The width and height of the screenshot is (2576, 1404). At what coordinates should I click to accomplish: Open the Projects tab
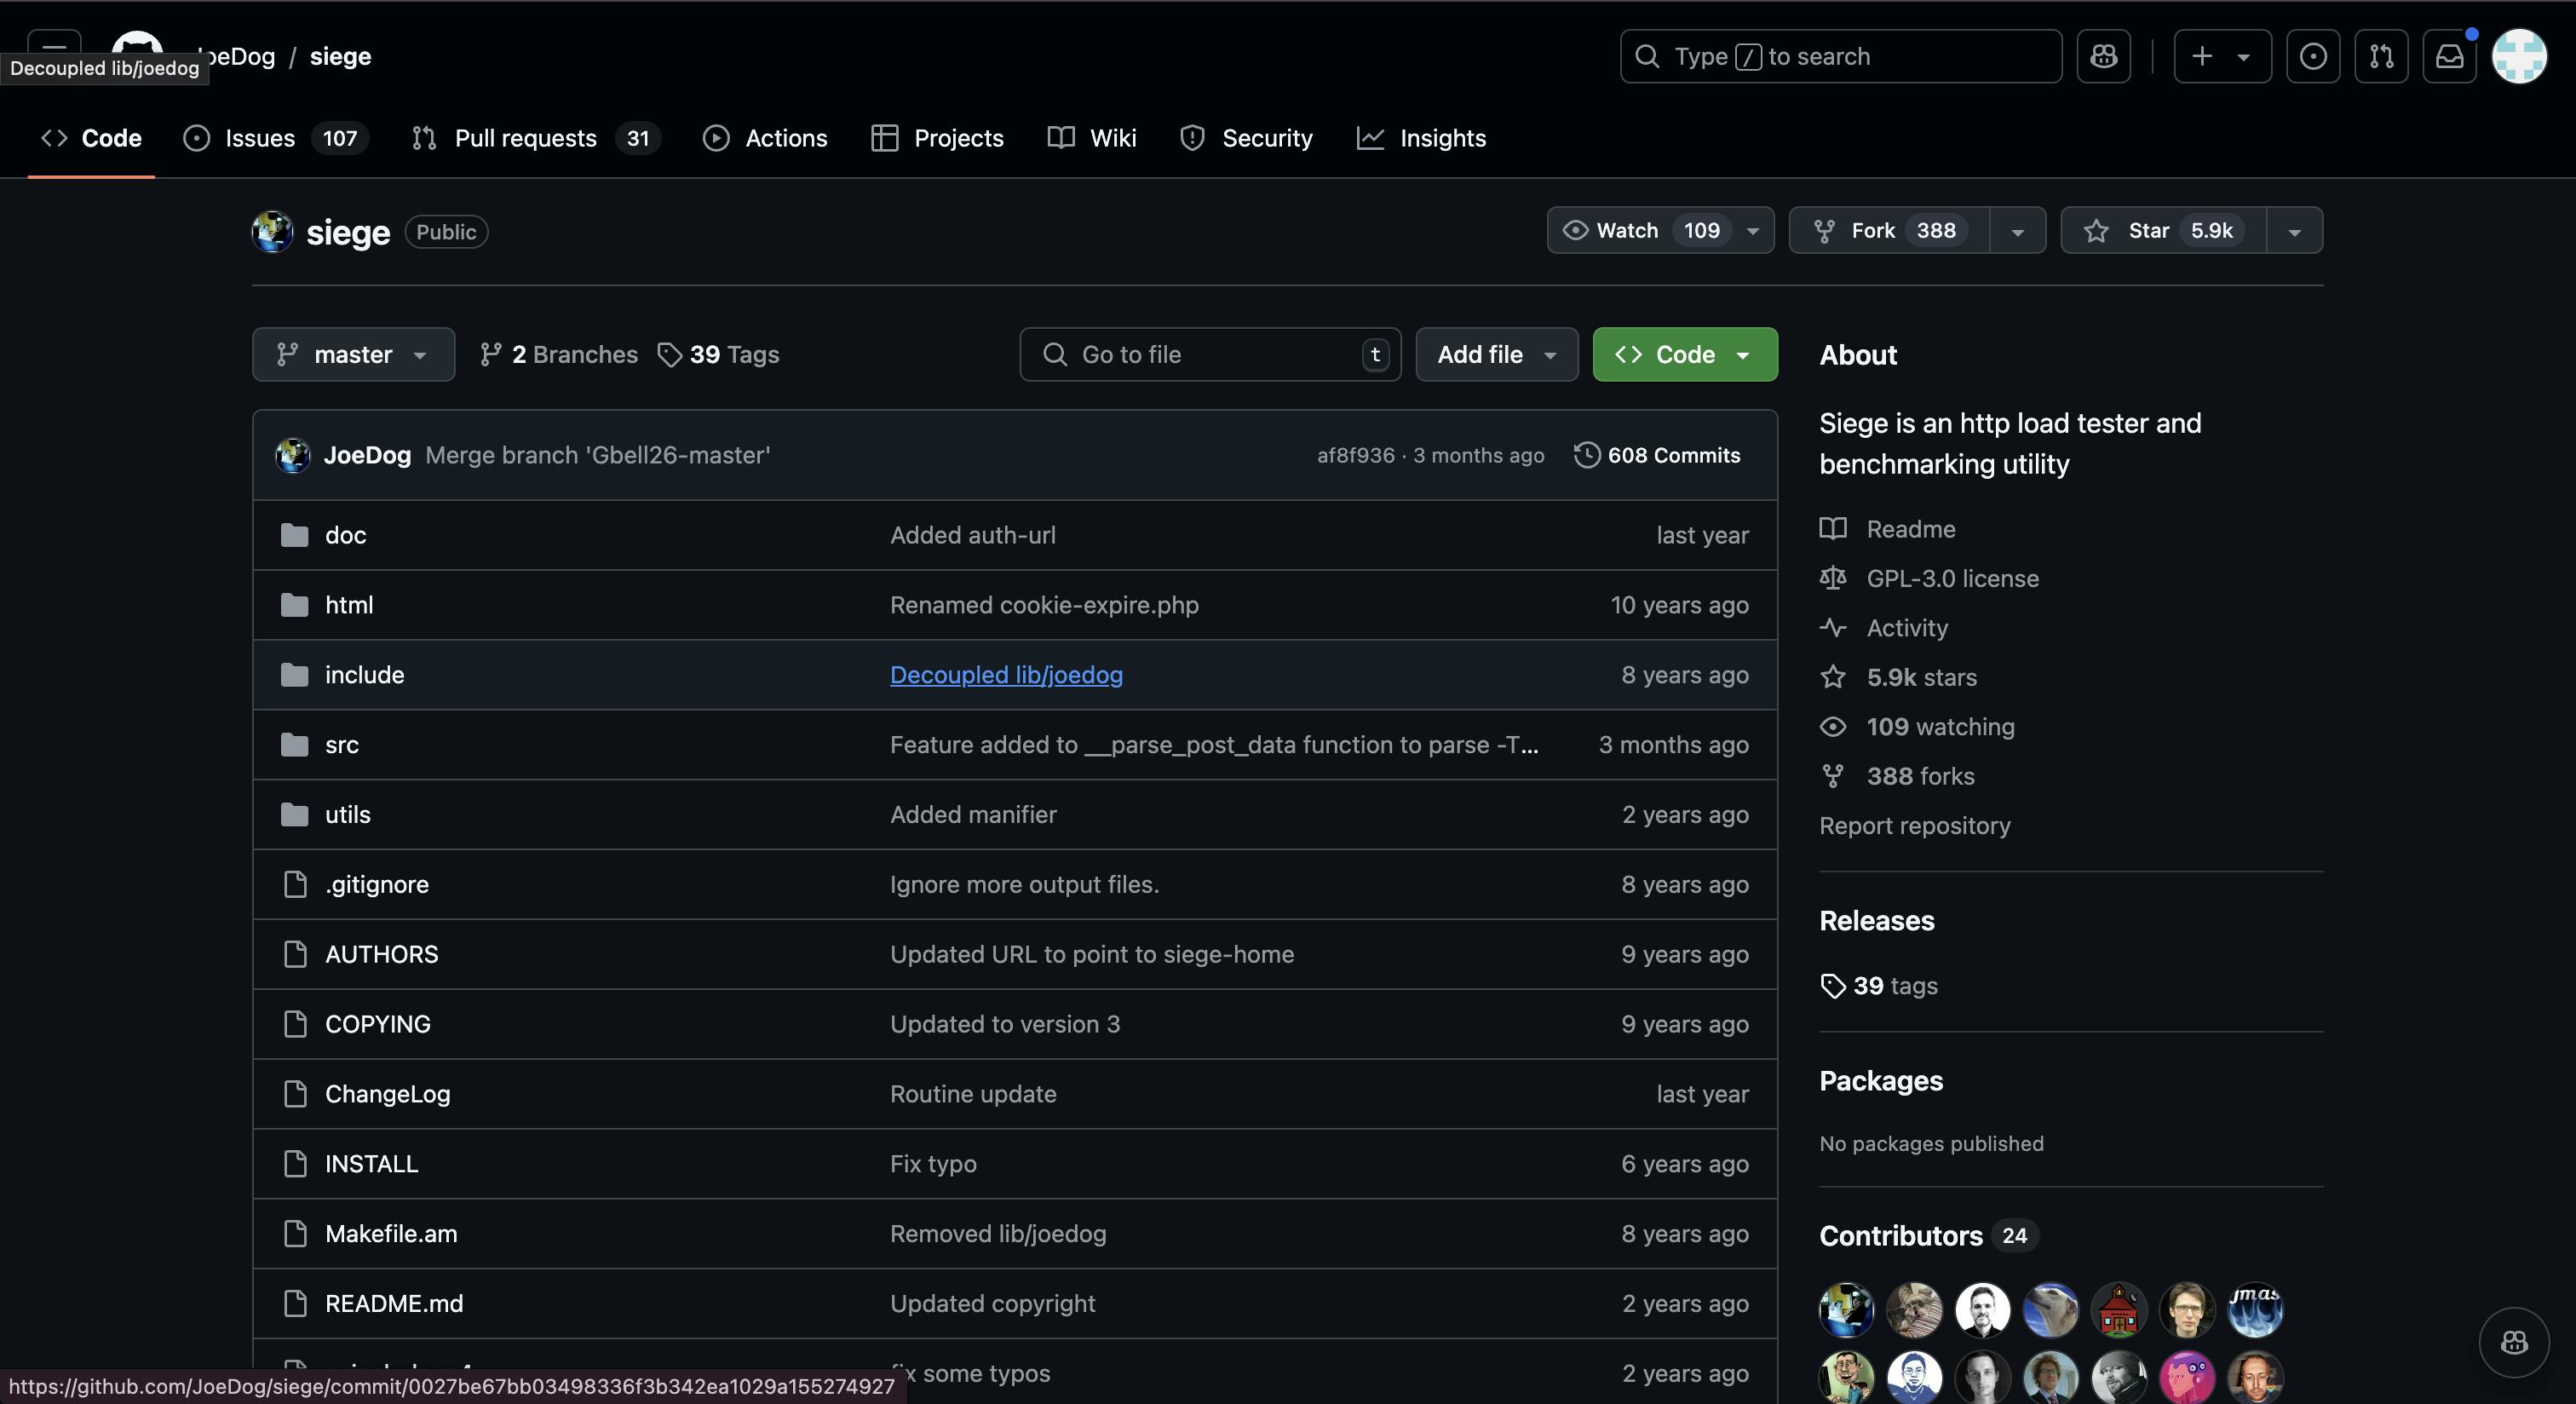pos(937,138)
